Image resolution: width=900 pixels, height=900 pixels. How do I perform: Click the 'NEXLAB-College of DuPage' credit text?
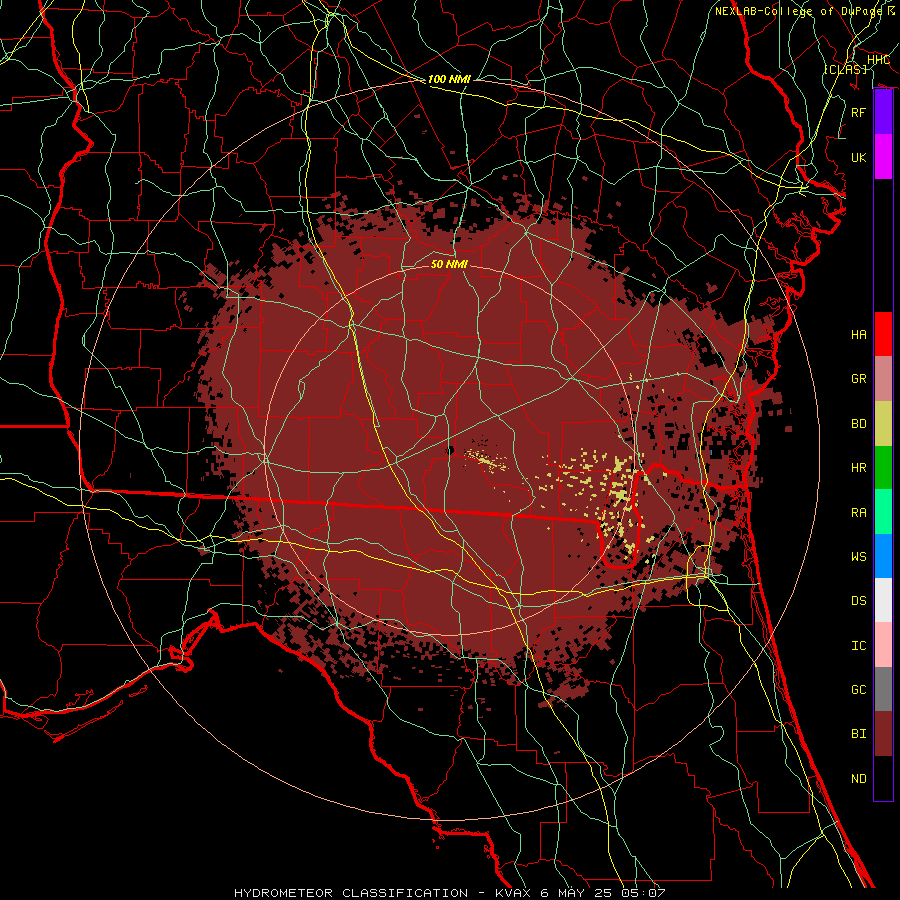tap(798, 11)
